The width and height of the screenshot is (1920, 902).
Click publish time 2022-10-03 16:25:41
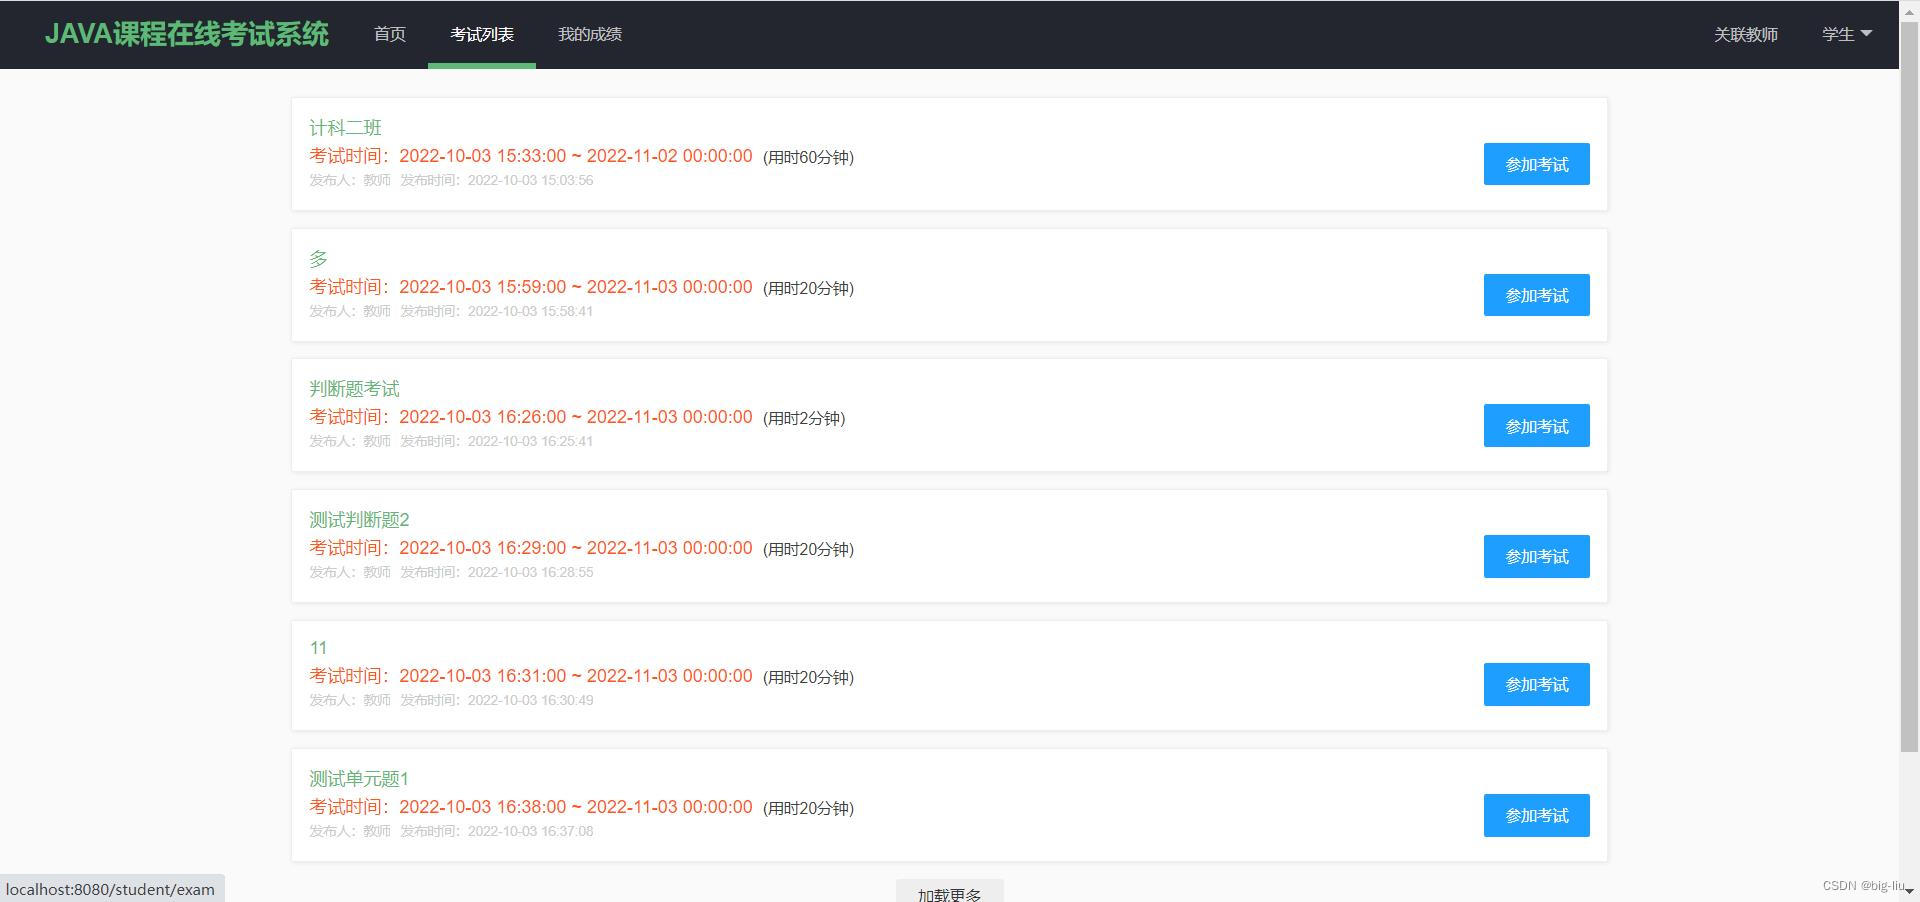(x=530, y=441)
